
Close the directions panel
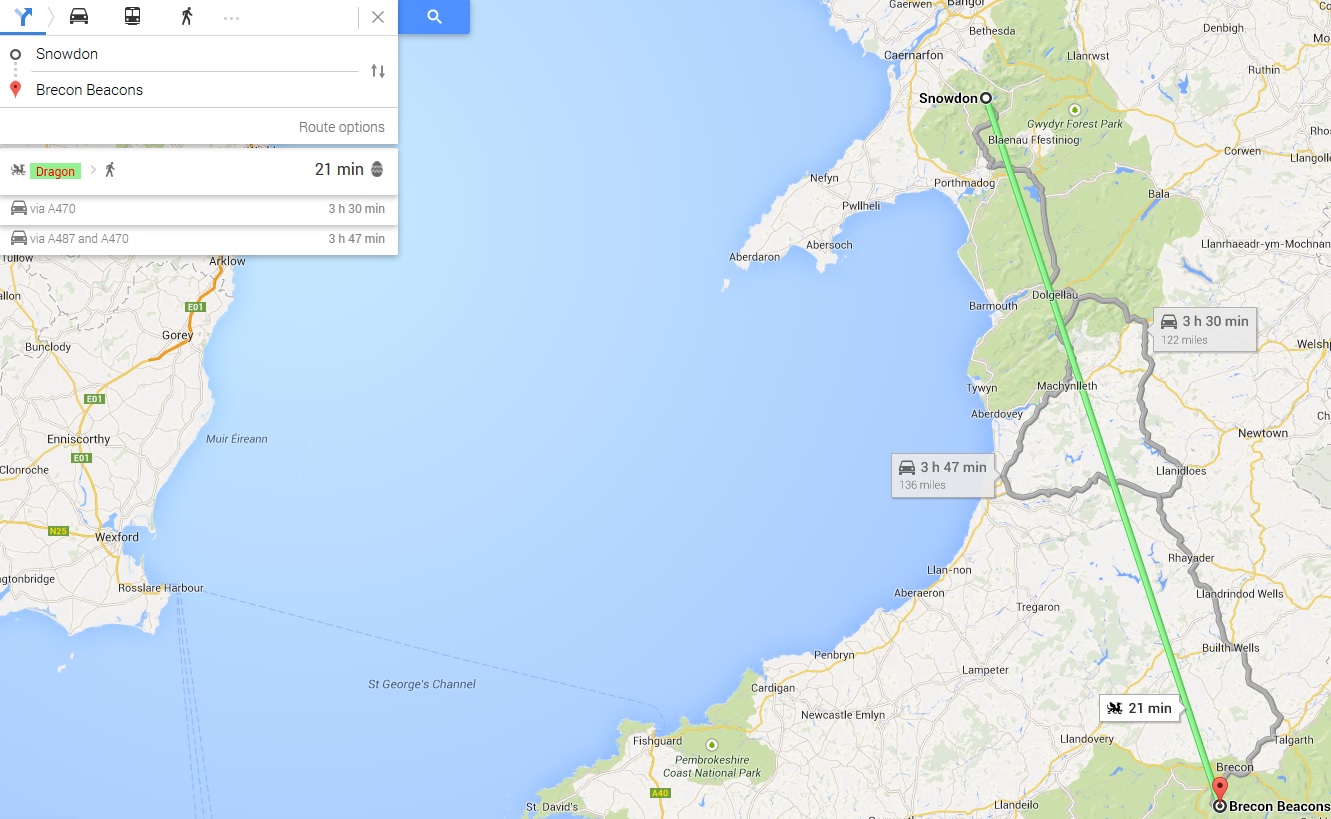pos(378,17)
